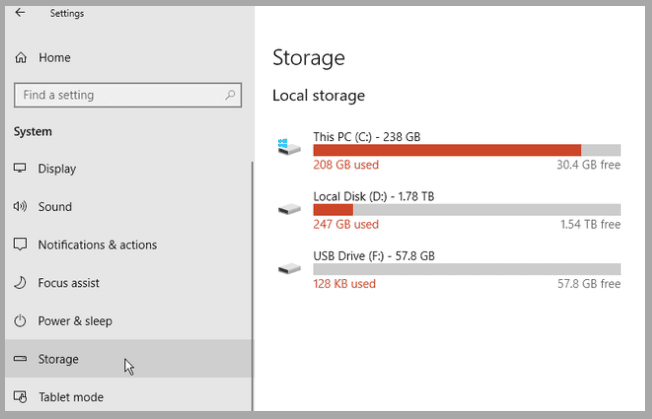
Task: Click the Storage drive icon in sidebar
Action: pos(20,359)
